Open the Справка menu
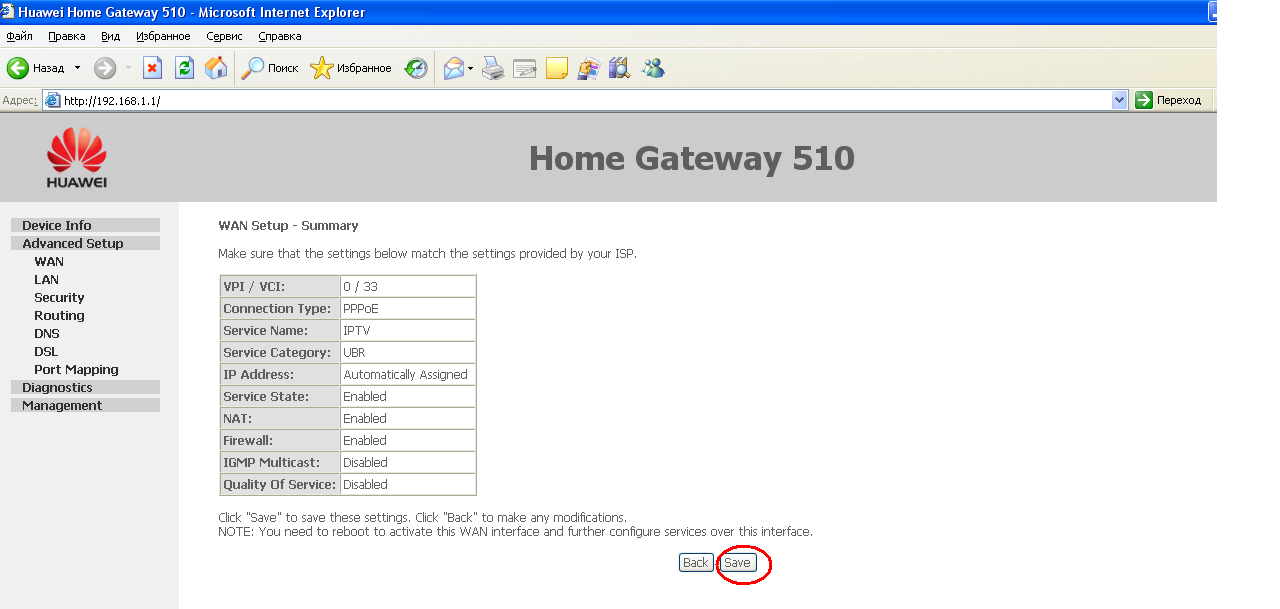 (280, 36)
